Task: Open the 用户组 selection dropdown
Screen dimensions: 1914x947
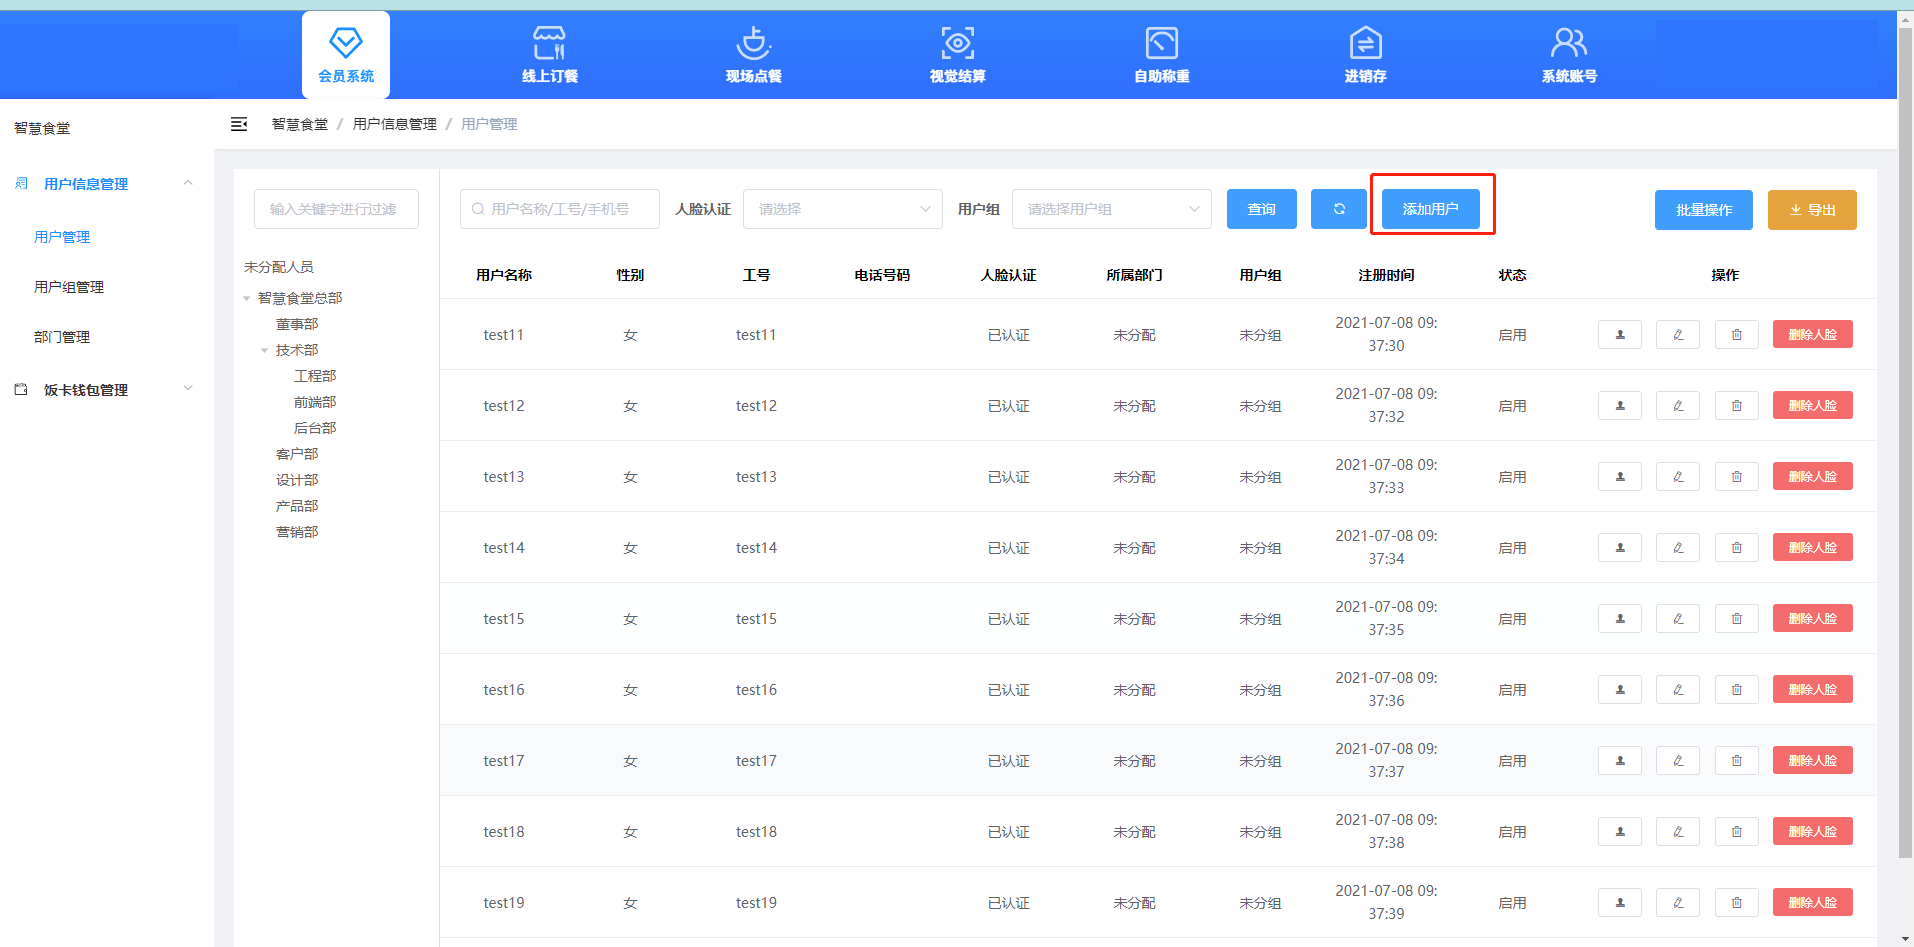Action: (1111, 209)
